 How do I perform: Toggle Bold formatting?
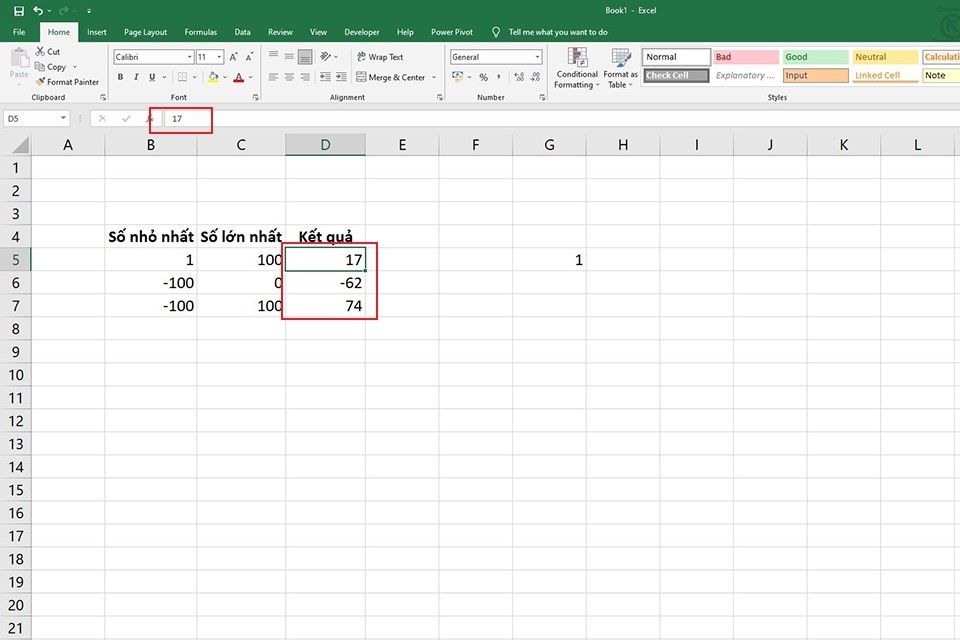pyautogui.click(x=121, y=77)
